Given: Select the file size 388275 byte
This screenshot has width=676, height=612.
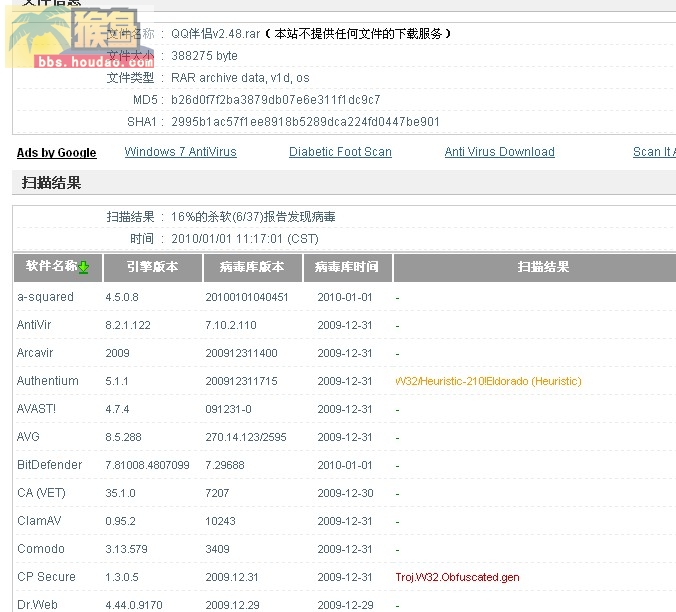Looking at the screenshot, I should [204, 56].
